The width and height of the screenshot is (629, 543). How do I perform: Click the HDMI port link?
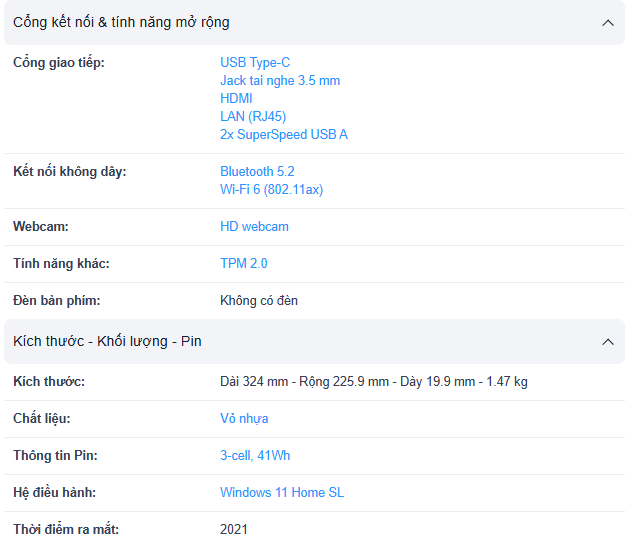[236, 98]
